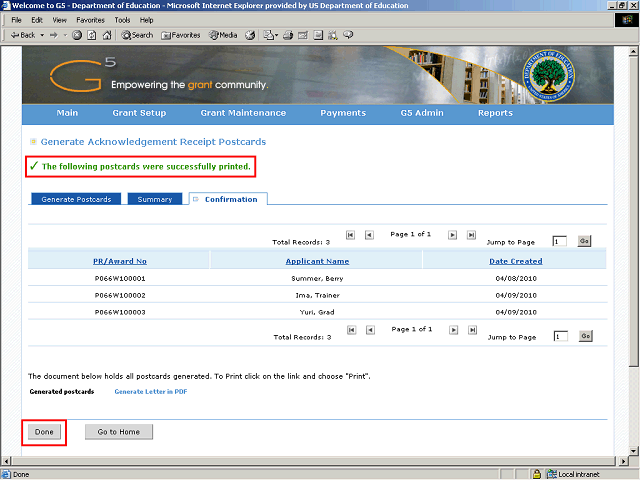Click the bottom Go button

click(586, 336)
